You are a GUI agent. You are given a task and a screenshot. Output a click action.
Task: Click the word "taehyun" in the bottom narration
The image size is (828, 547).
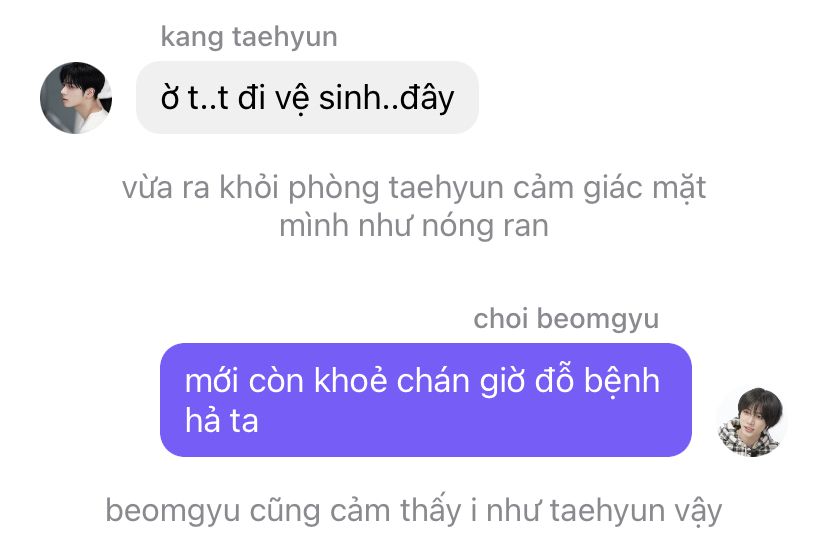(607, 511)
